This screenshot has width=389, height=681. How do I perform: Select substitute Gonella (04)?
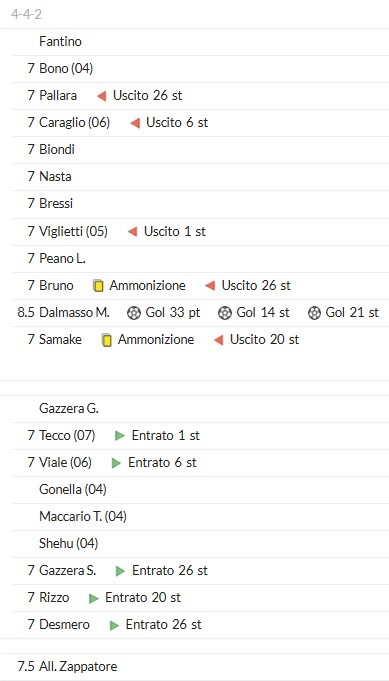73,489
